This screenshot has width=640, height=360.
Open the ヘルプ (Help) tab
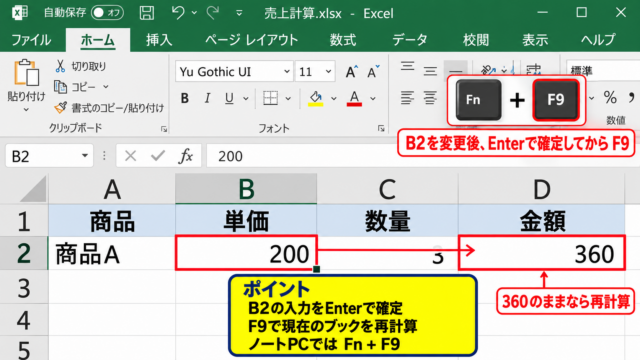(x=598, y=40)
